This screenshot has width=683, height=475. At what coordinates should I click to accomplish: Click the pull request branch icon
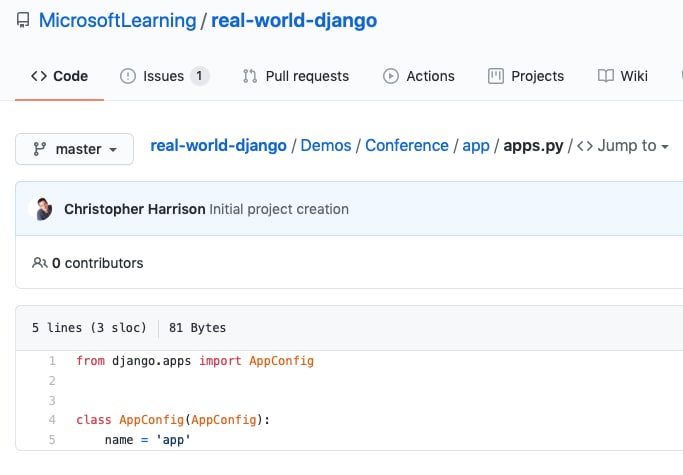[x=250, y=76]
